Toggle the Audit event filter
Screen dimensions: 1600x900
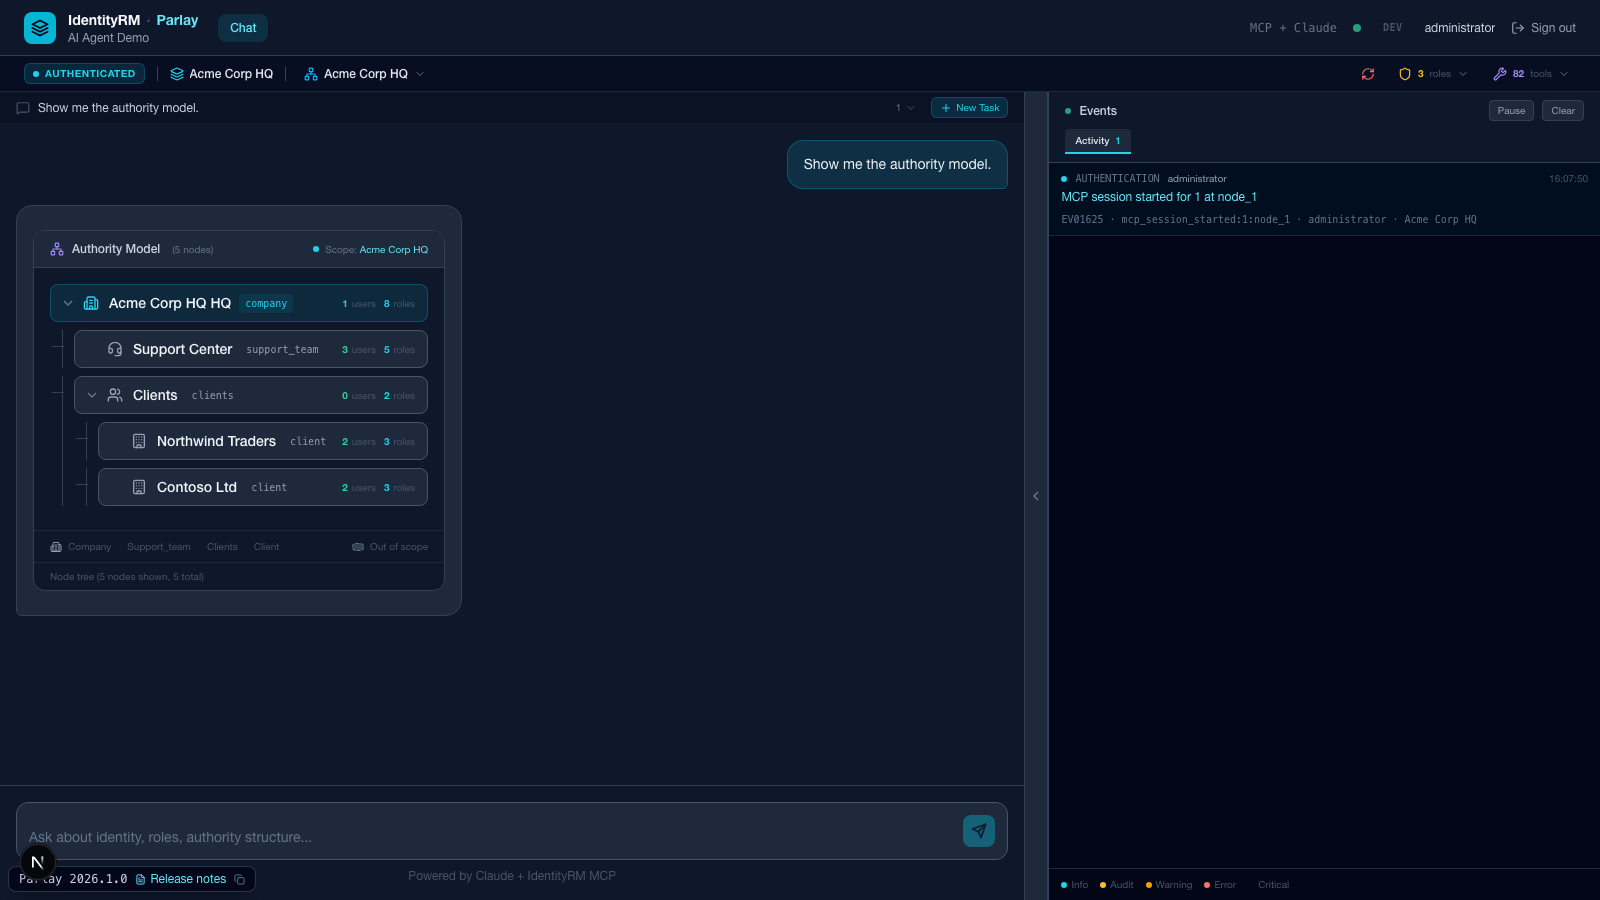tap(1117, 885)
